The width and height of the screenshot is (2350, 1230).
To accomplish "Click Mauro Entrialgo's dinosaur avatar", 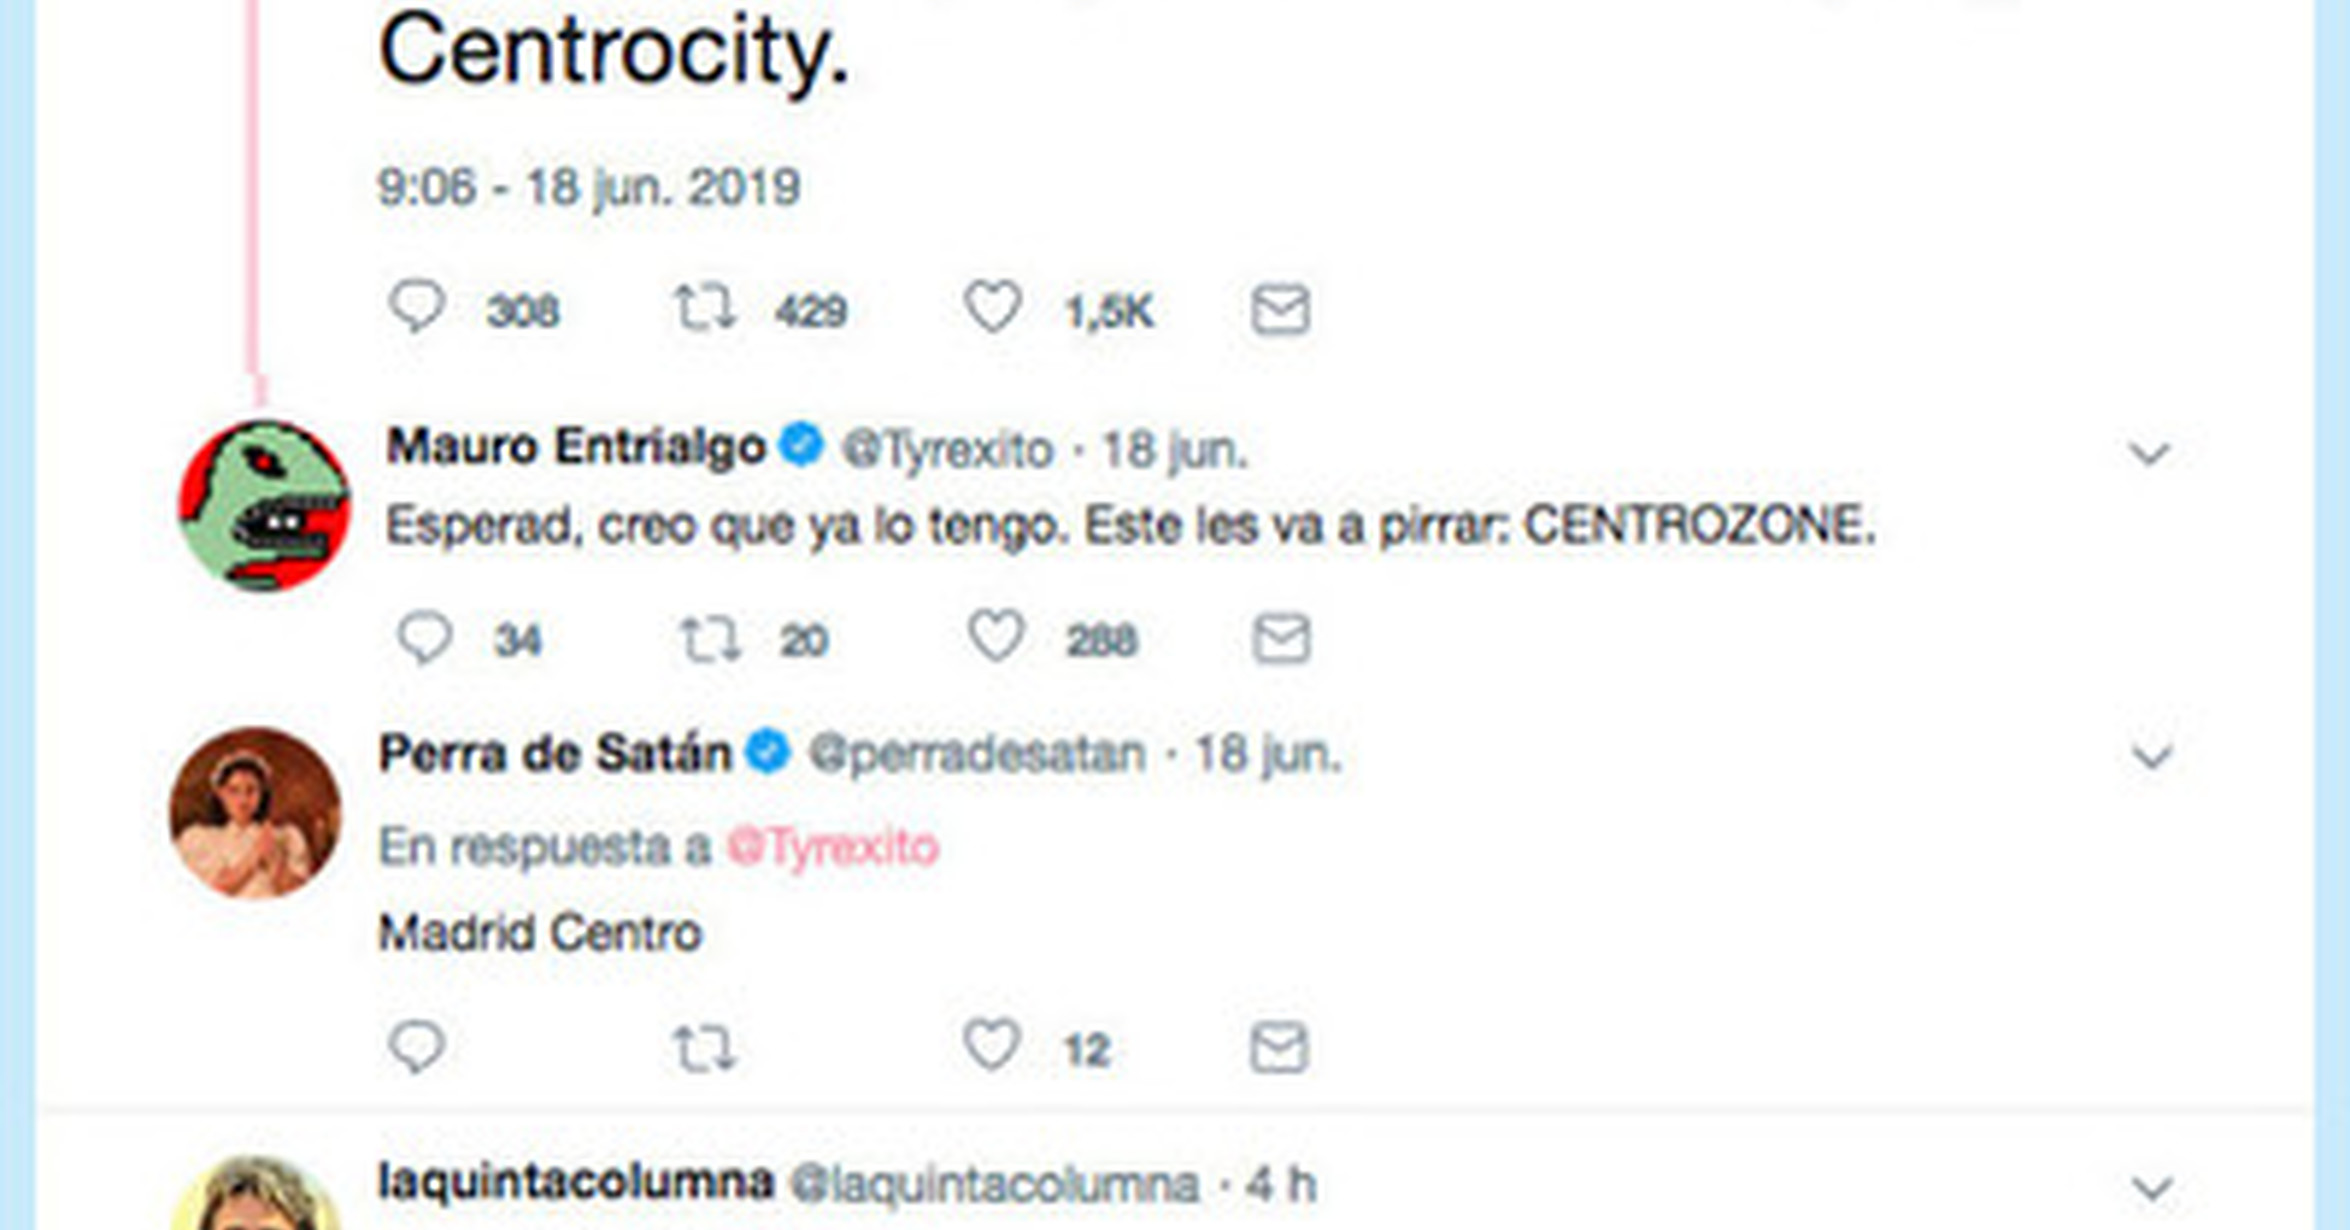I will tap(264, 506).
